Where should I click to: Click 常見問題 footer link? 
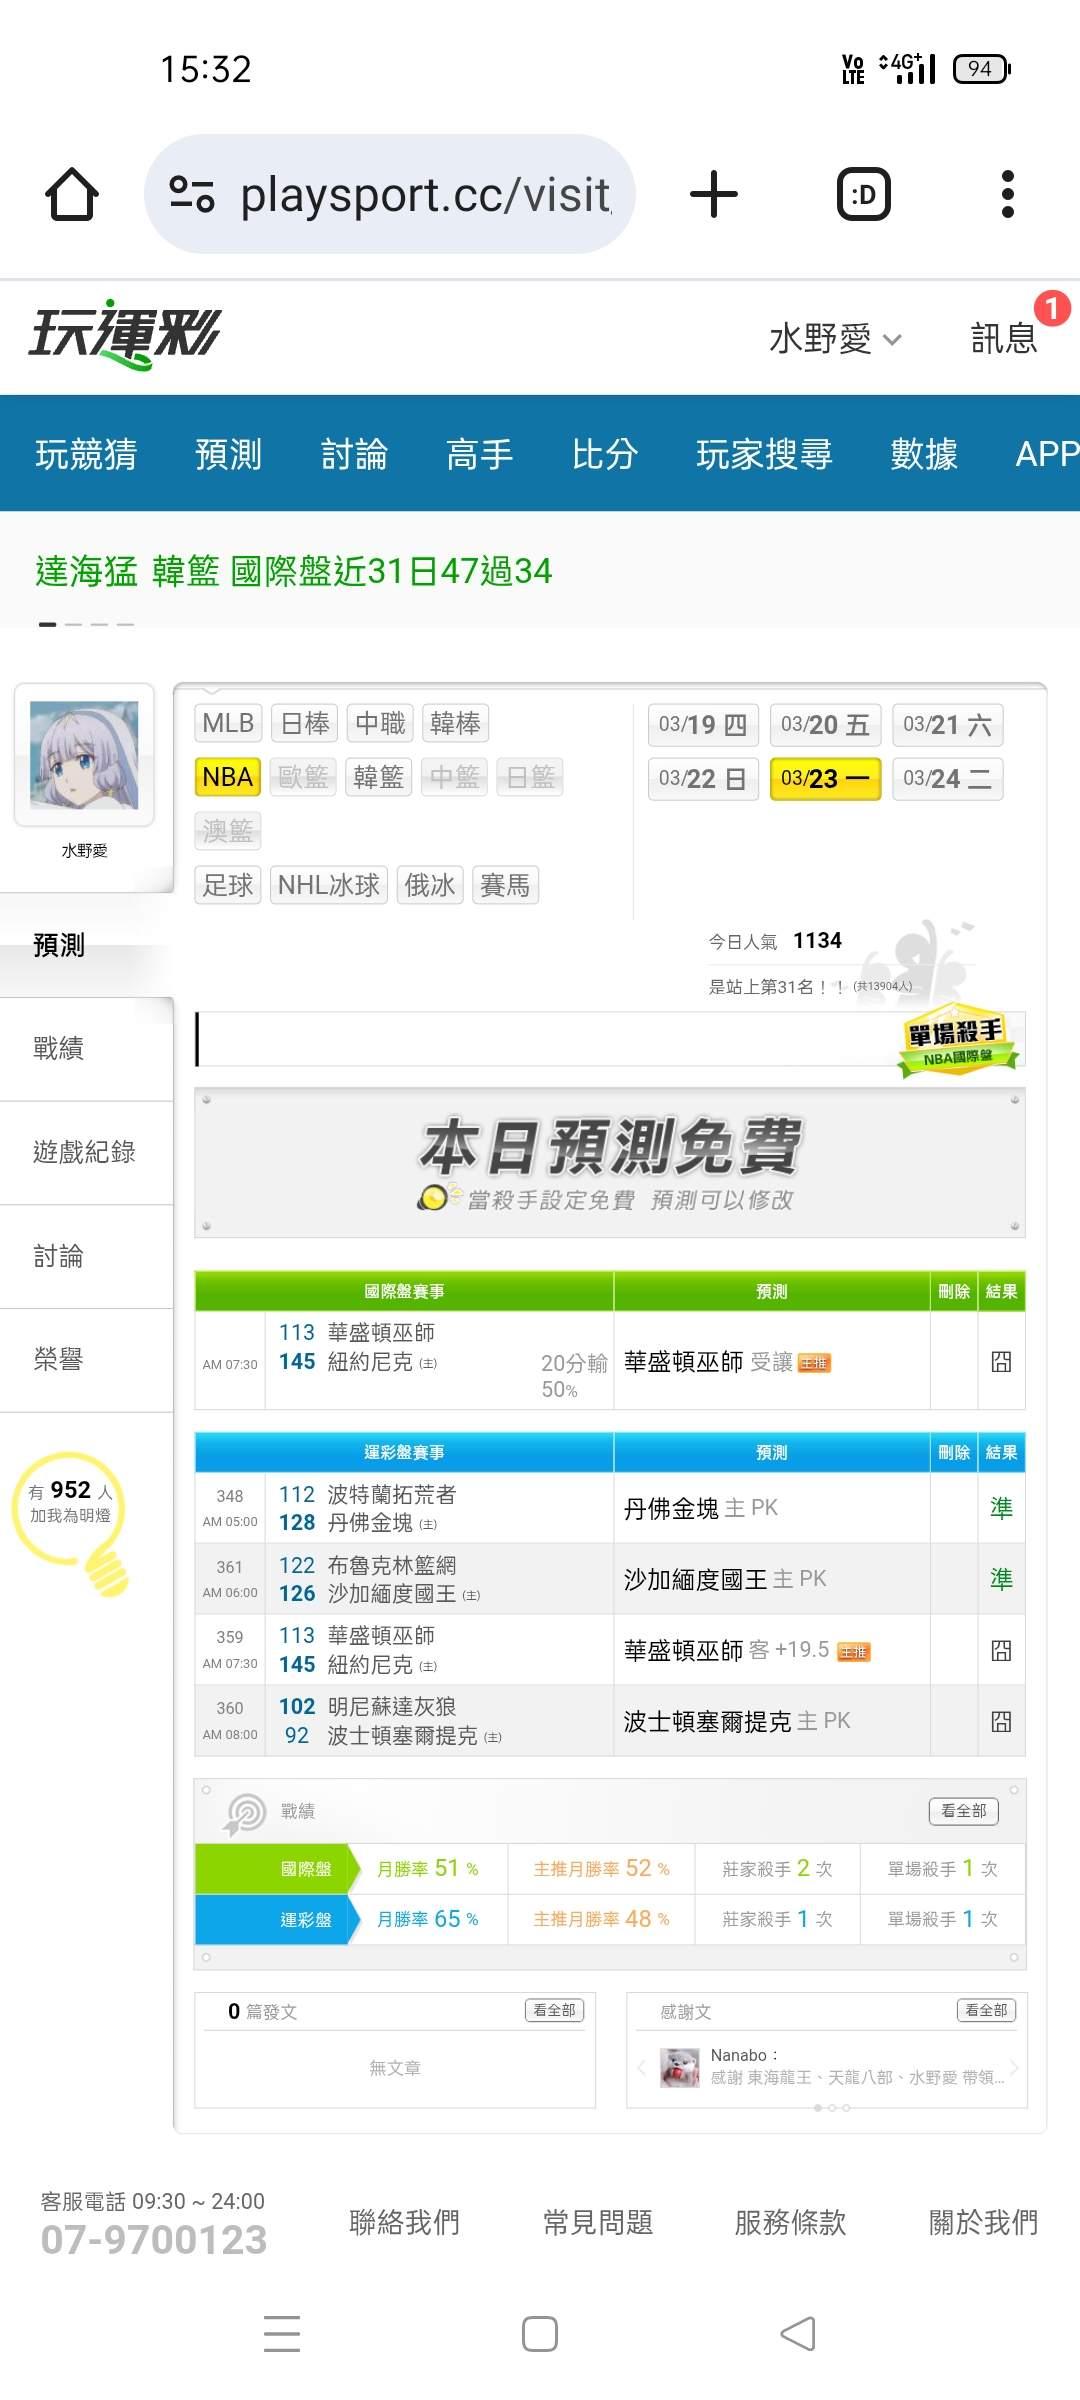[598, 2223]
